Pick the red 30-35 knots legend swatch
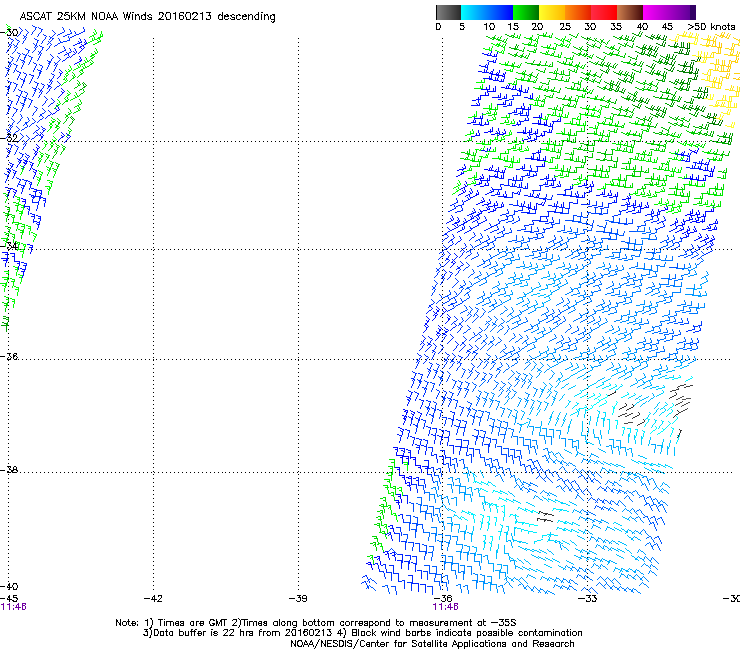Viewport: 740px width, 650px height. pyautogui.click(x=604, y=12)
